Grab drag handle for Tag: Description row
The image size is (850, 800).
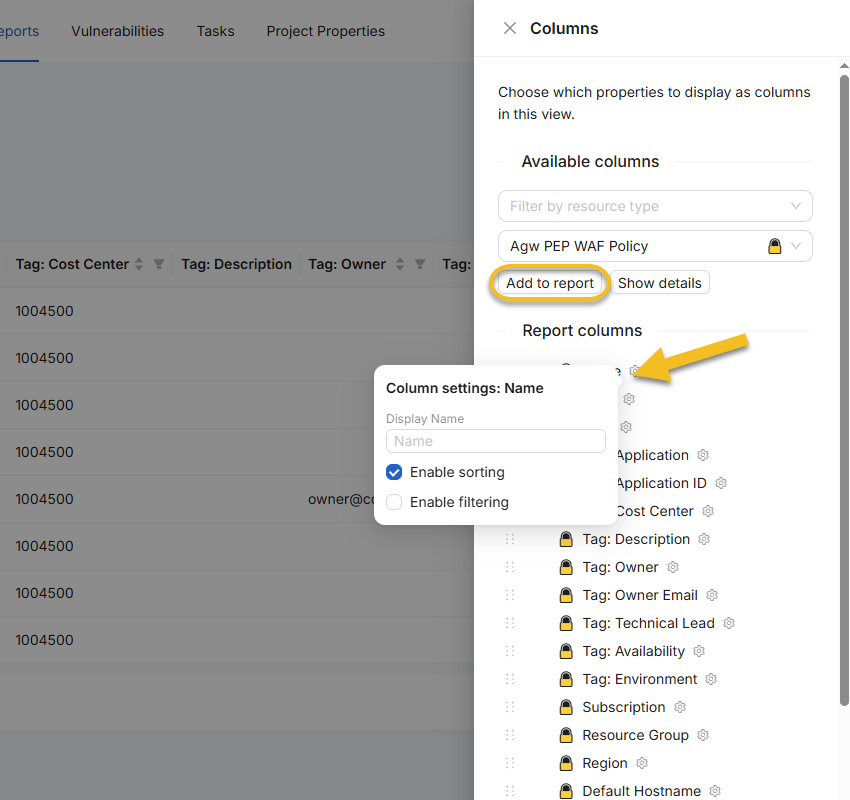click(510, 539)
